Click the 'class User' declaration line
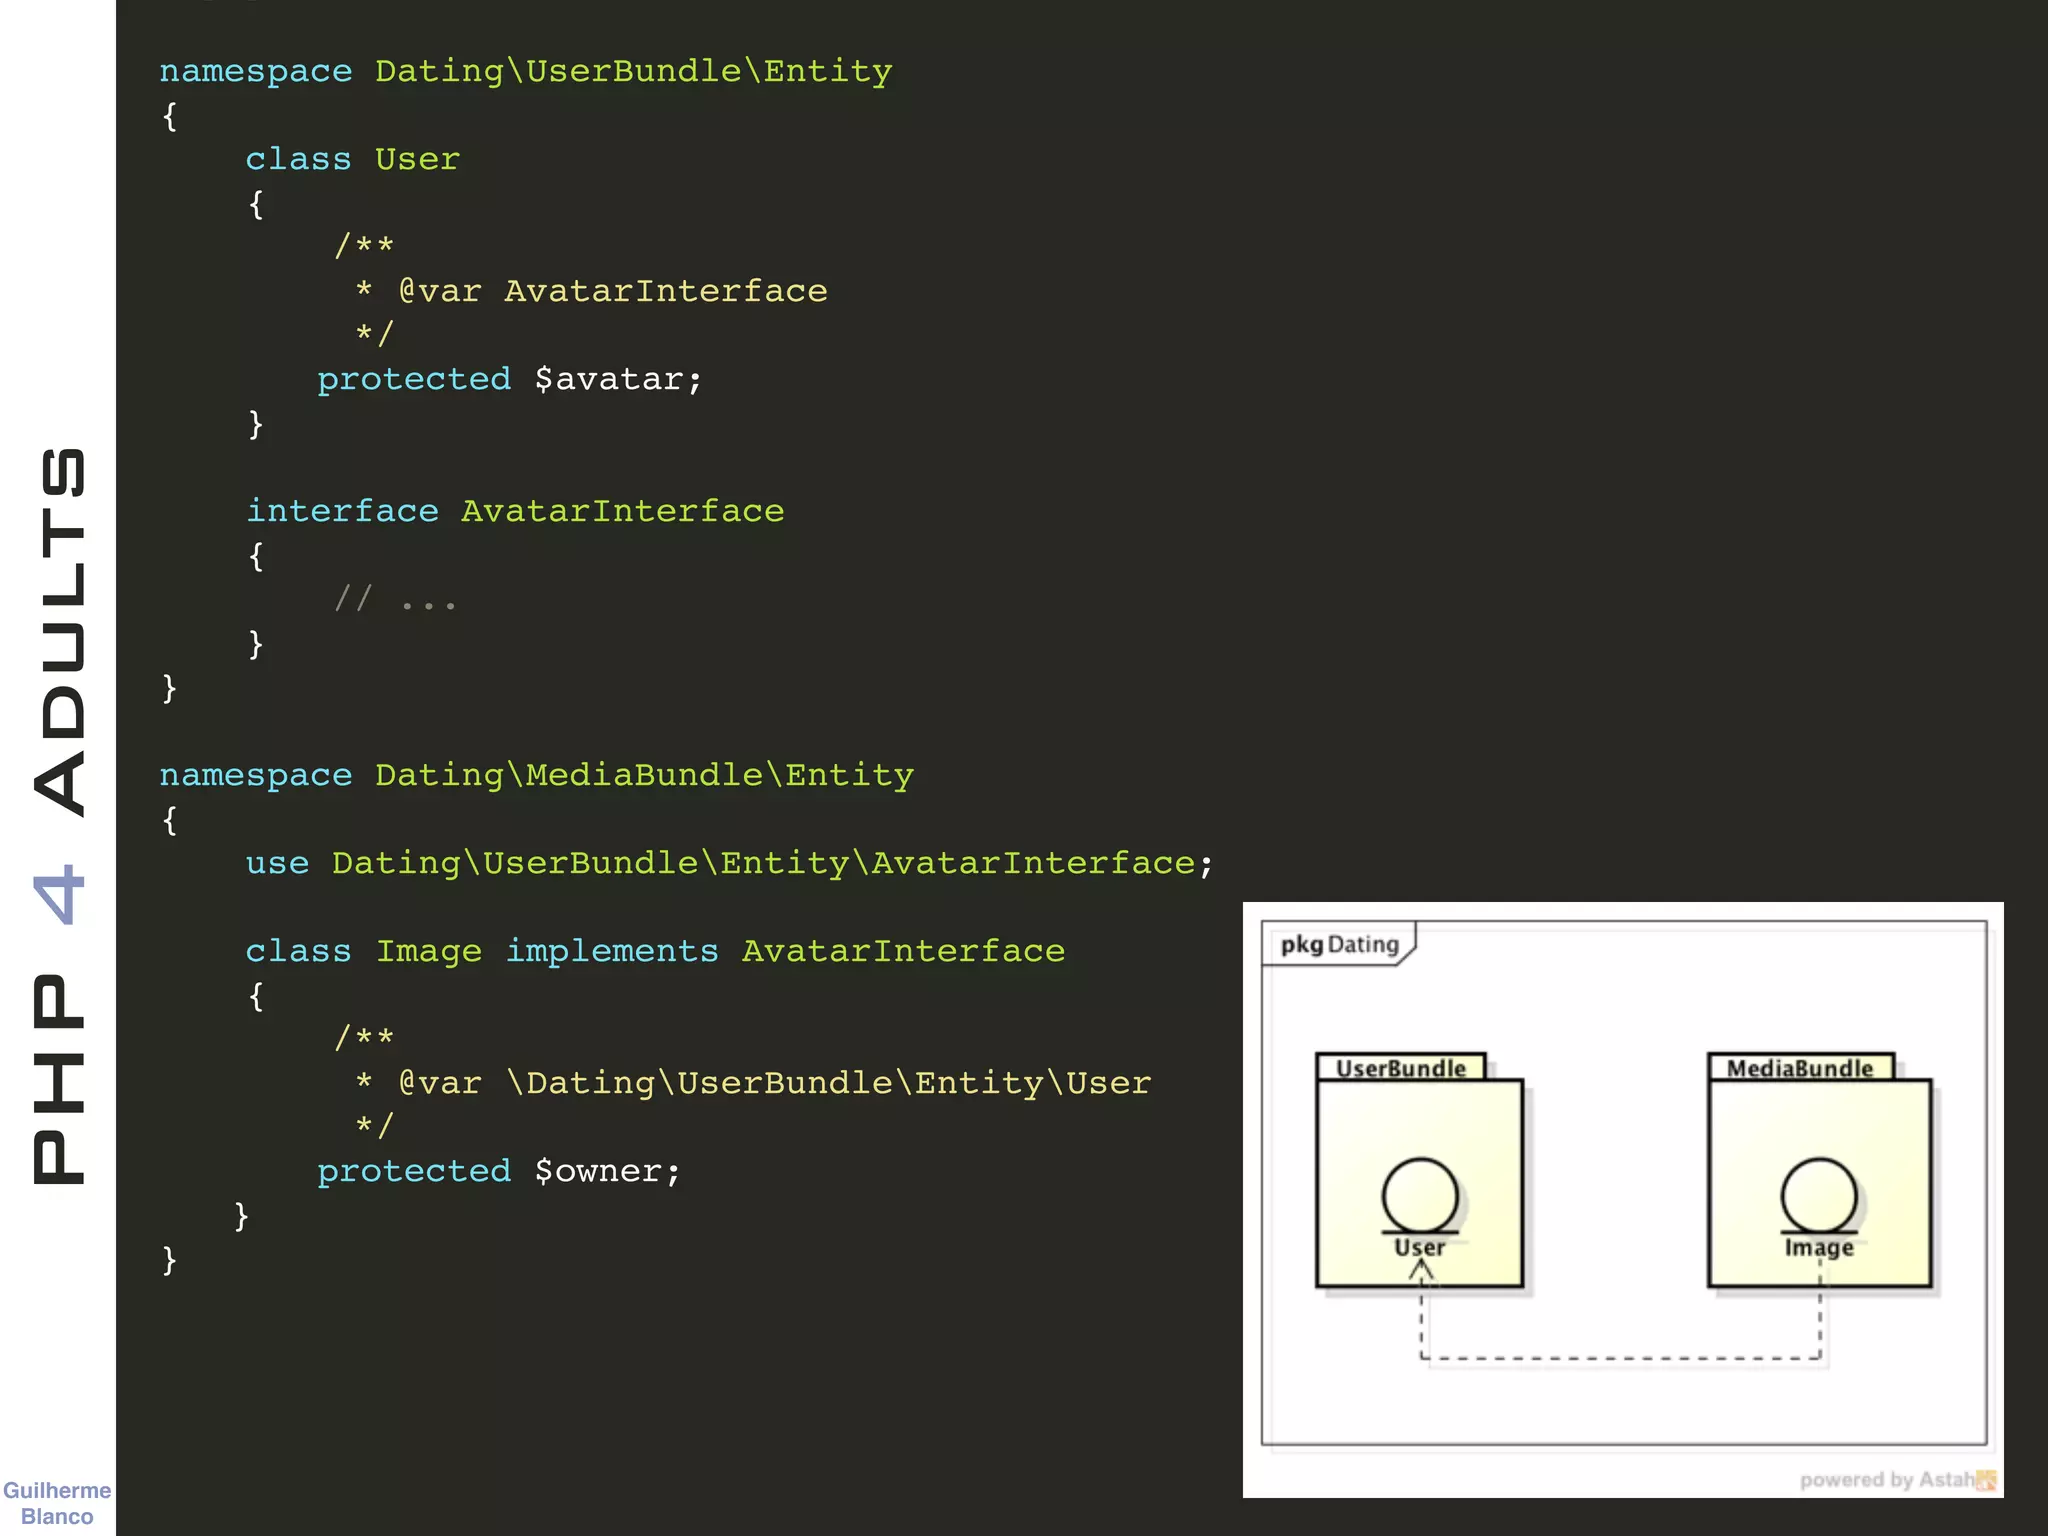2048x1536 pixels. coord(352,159)
